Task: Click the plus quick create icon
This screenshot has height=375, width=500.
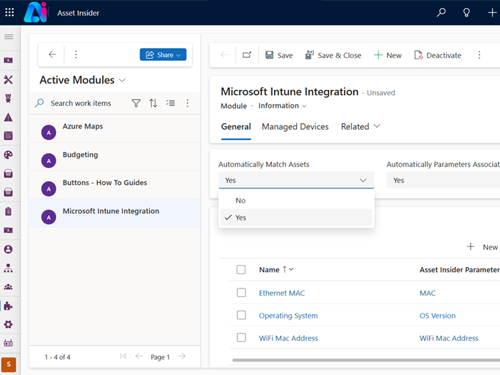Action: tap(492, 13)
